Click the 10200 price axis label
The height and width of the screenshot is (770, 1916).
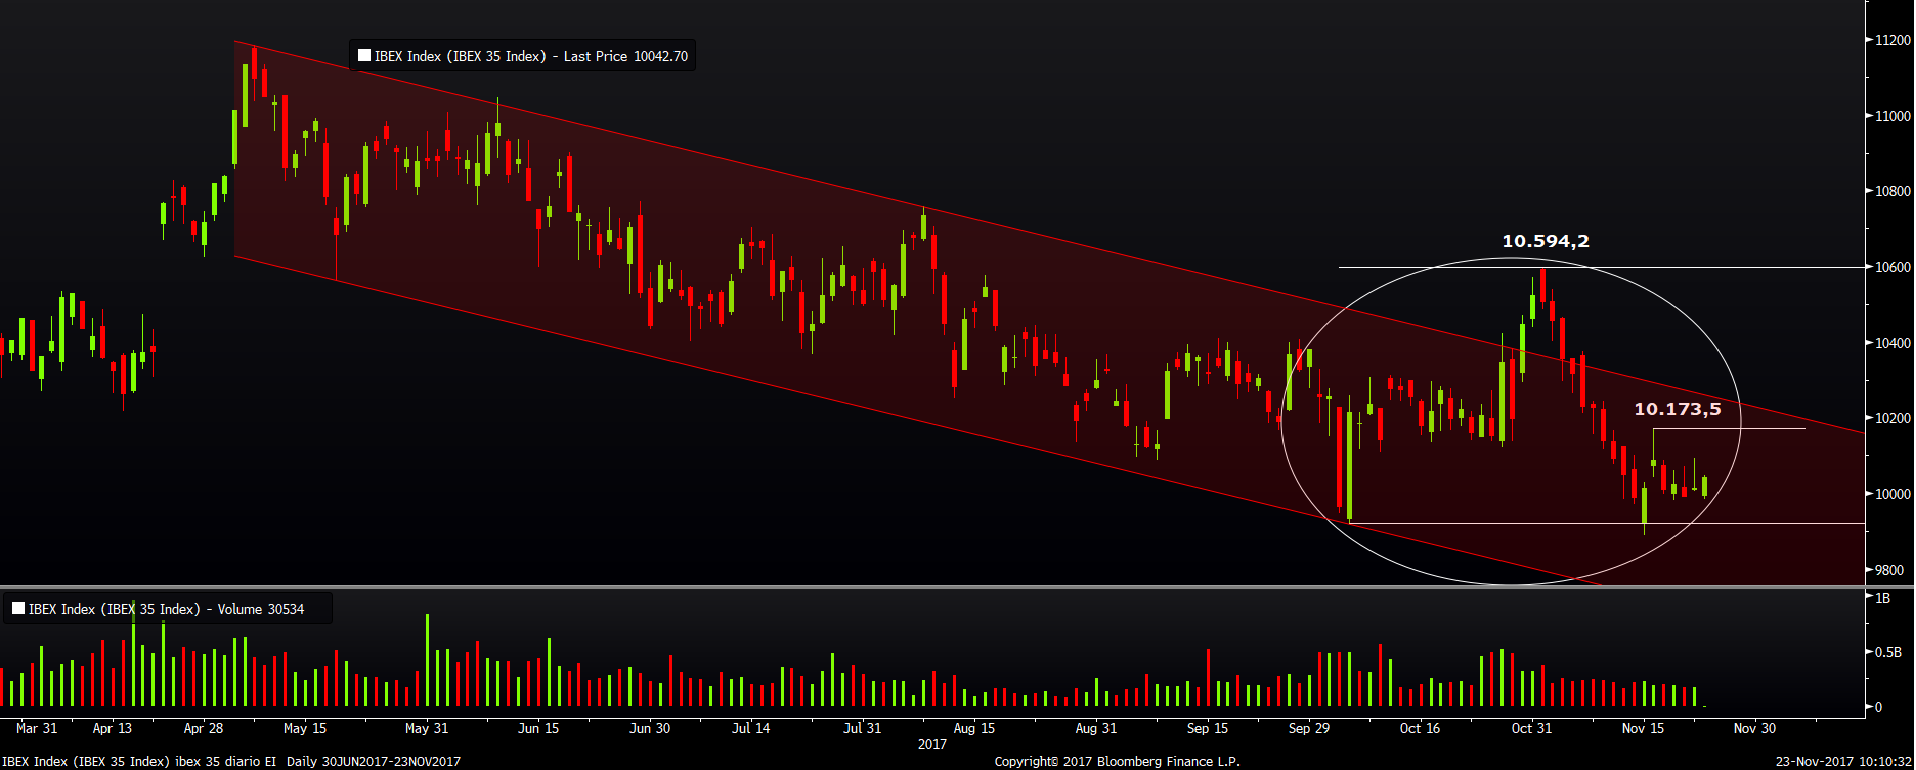[x=1893, y=418]
